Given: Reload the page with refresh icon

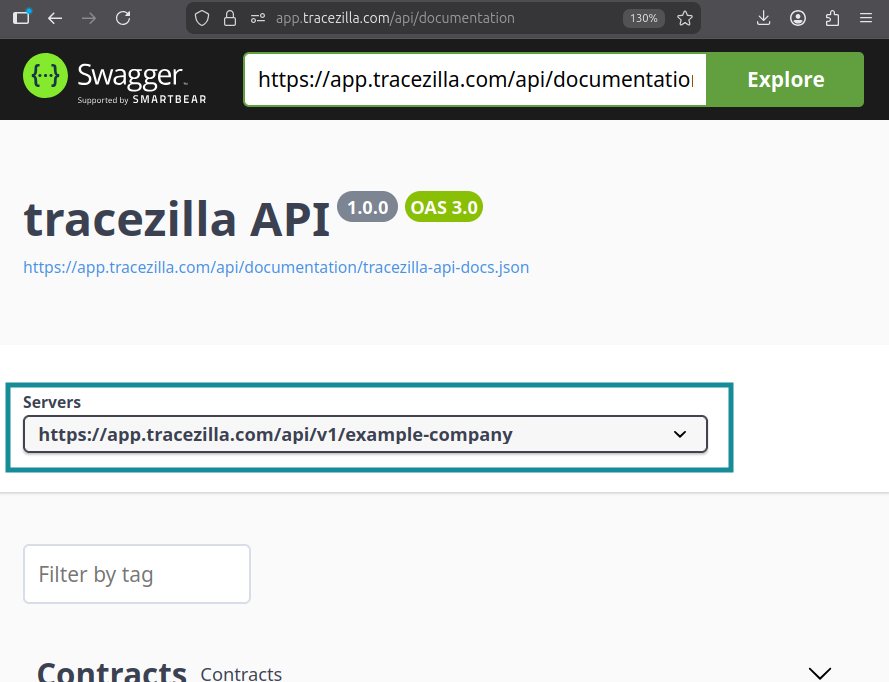Looking at the screenshot, I should tap(123, 18).
